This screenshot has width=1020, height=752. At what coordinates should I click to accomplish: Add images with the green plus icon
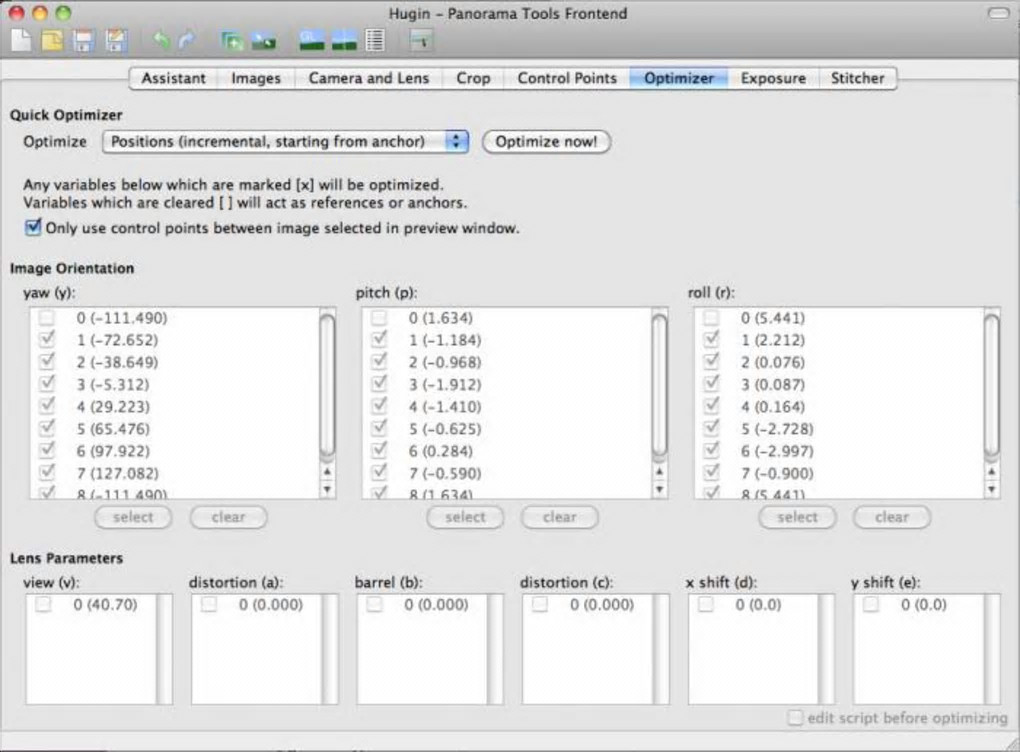pos(232,41)
